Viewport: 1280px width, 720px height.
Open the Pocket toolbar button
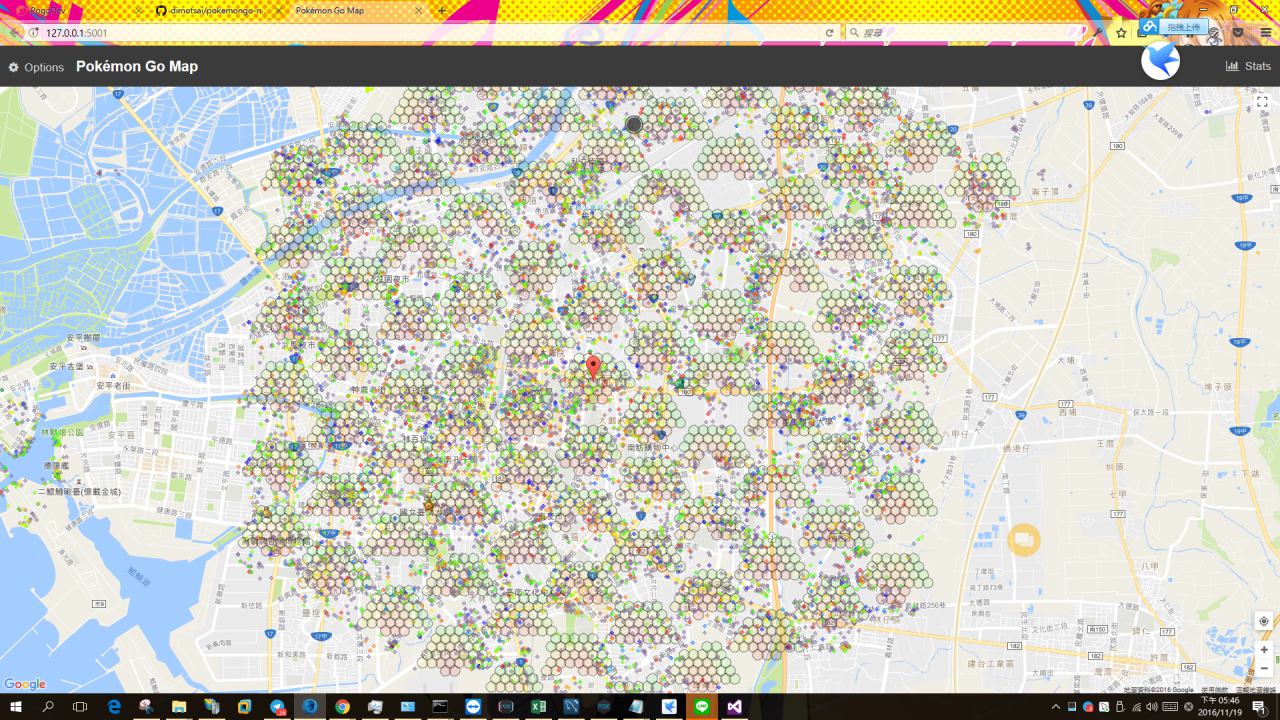[1239, 33]
